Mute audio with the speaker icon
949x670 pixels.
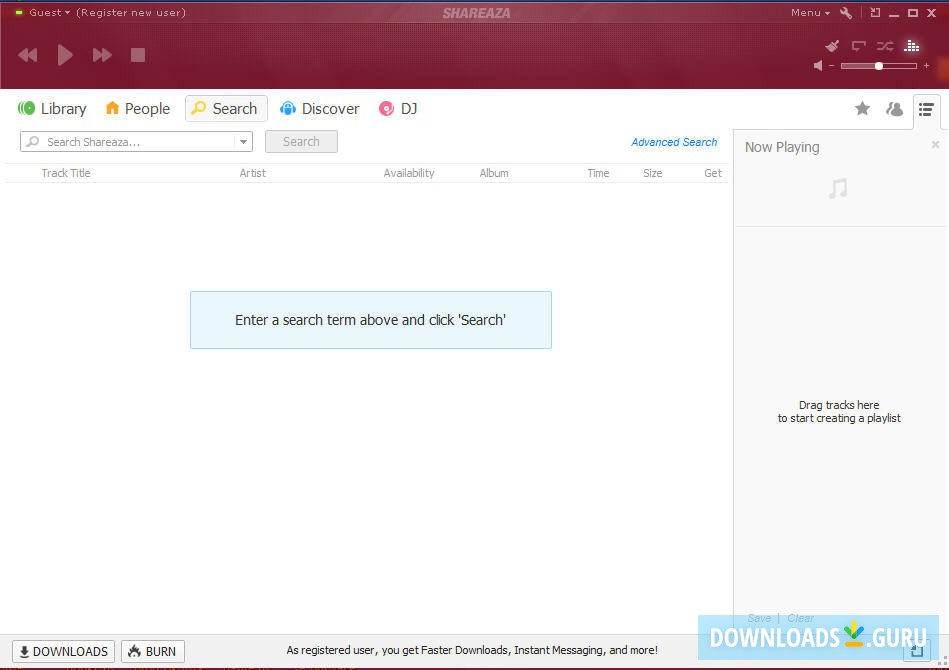click(818, 65)
